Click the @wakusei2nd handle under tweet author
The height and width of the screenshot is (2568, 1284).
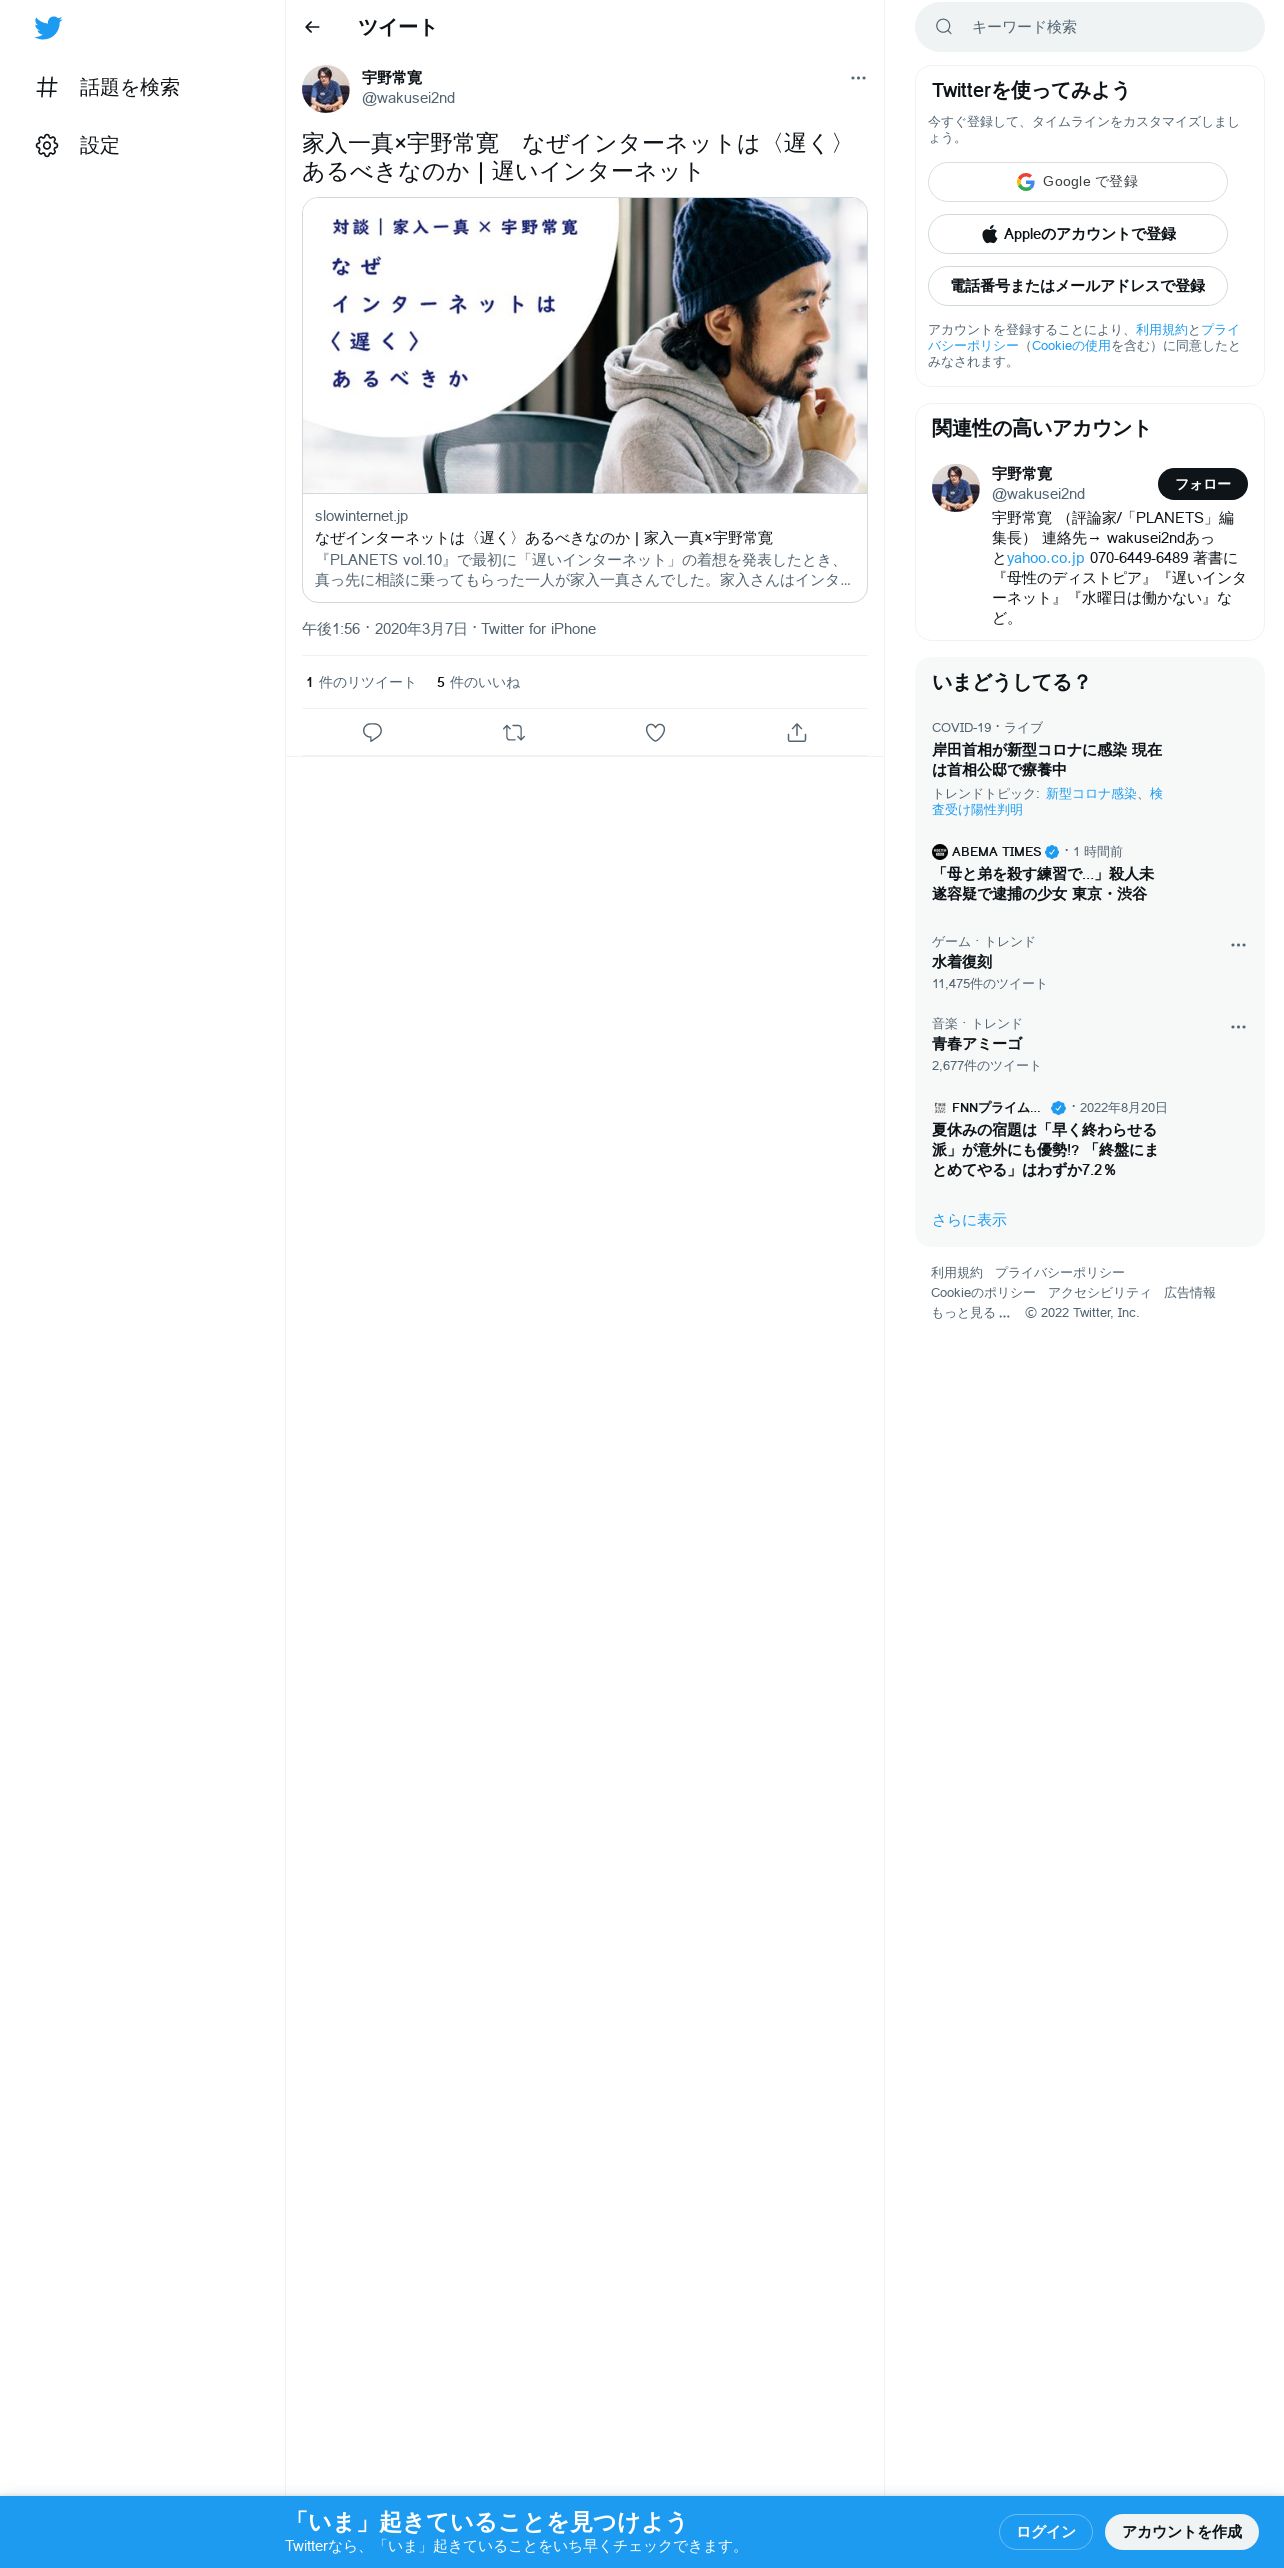(408, 98)
